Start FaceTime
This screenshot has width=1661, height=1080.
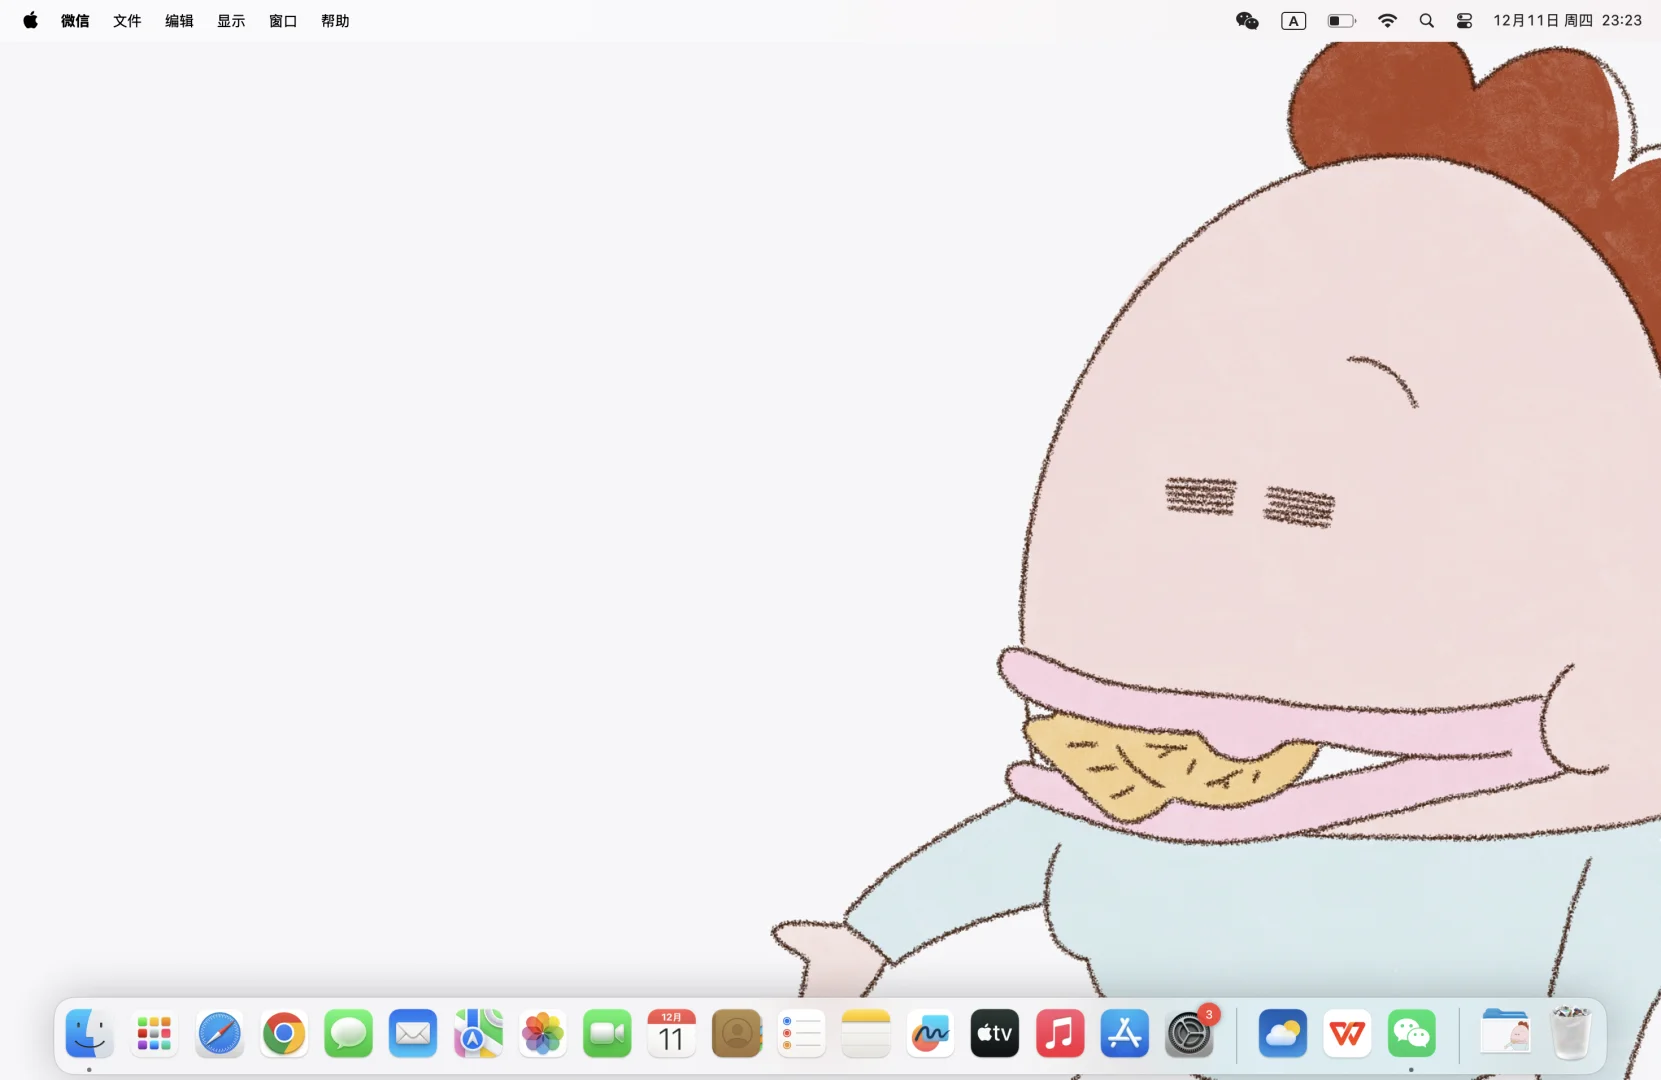point(606,1034)
